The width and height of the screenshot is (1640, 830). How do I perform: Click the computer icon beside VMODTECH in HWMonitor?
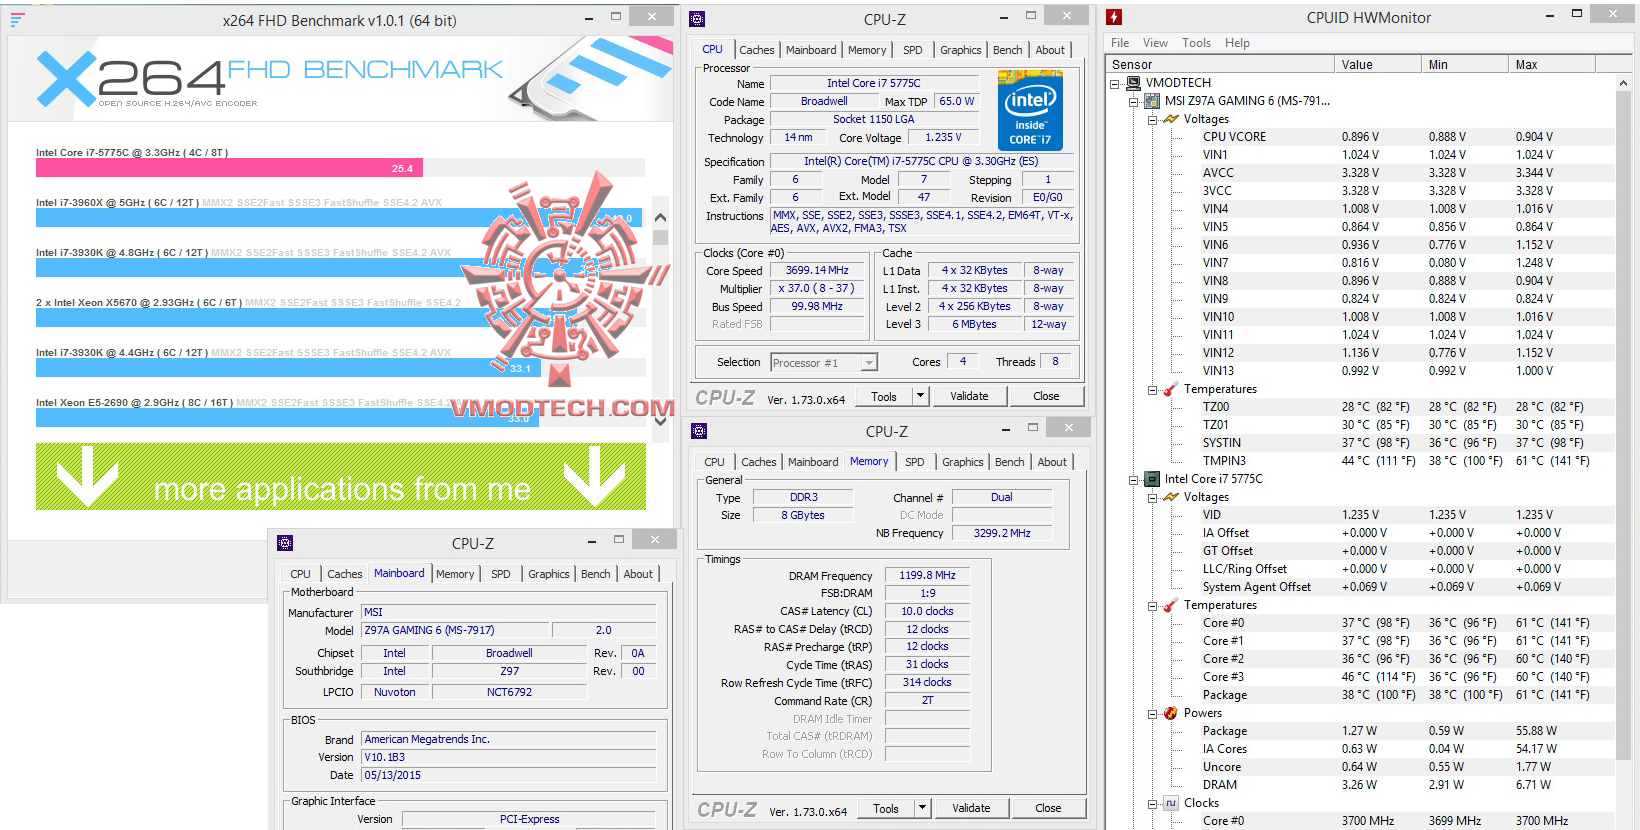pos(1133,83)
